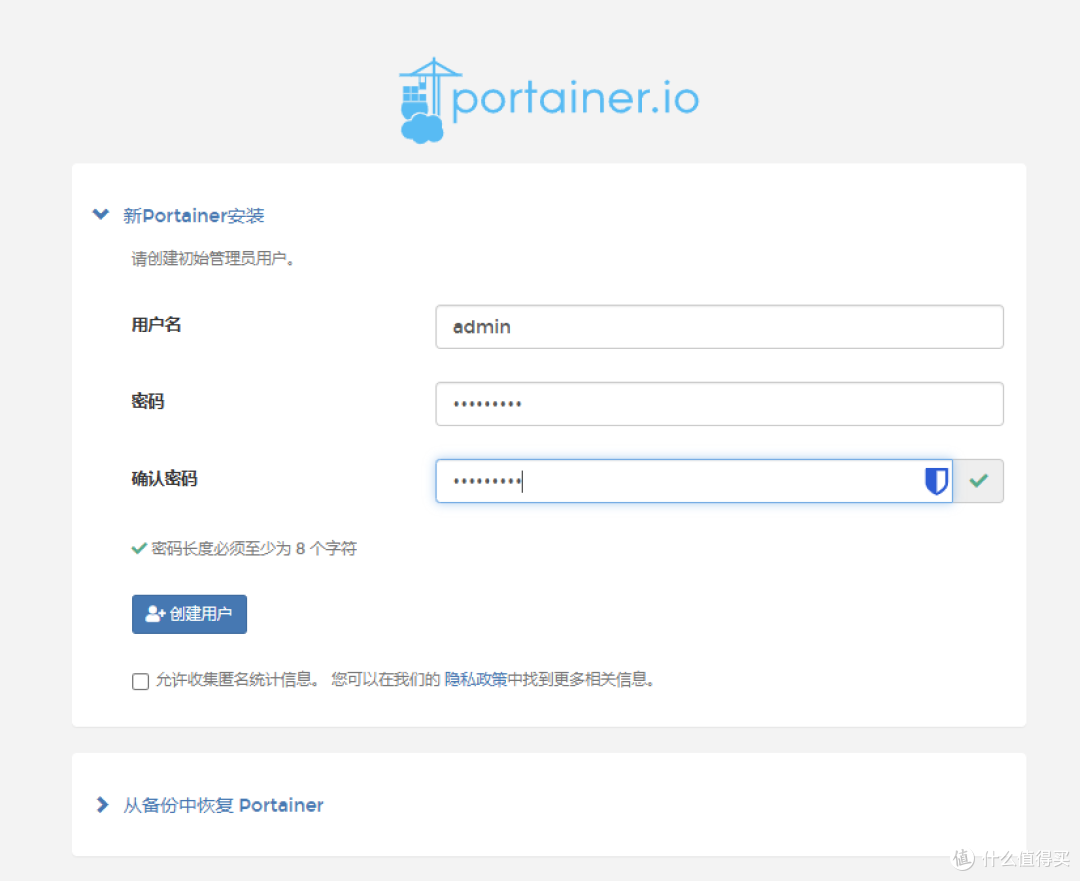1080x881 pixels.
Task: Open the 隐私政策 link
Action: pyautogui.click(x=475, y=680)
